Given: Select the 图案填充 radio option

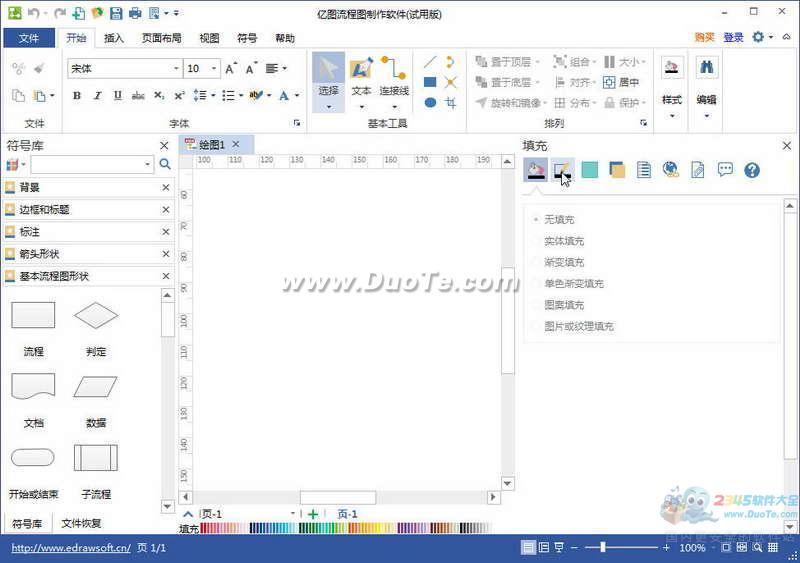Looking at the screenshot, I should tap(536, 305).
